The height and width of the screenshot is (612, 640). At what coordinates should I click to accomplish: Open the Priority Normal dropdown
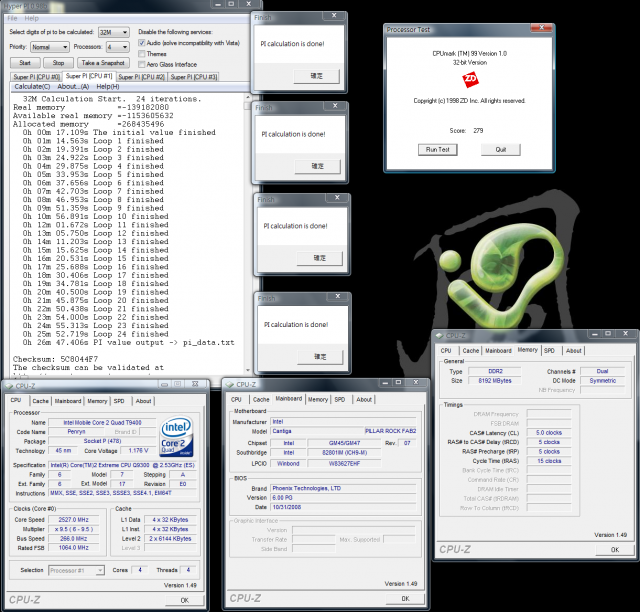point(50,47)
